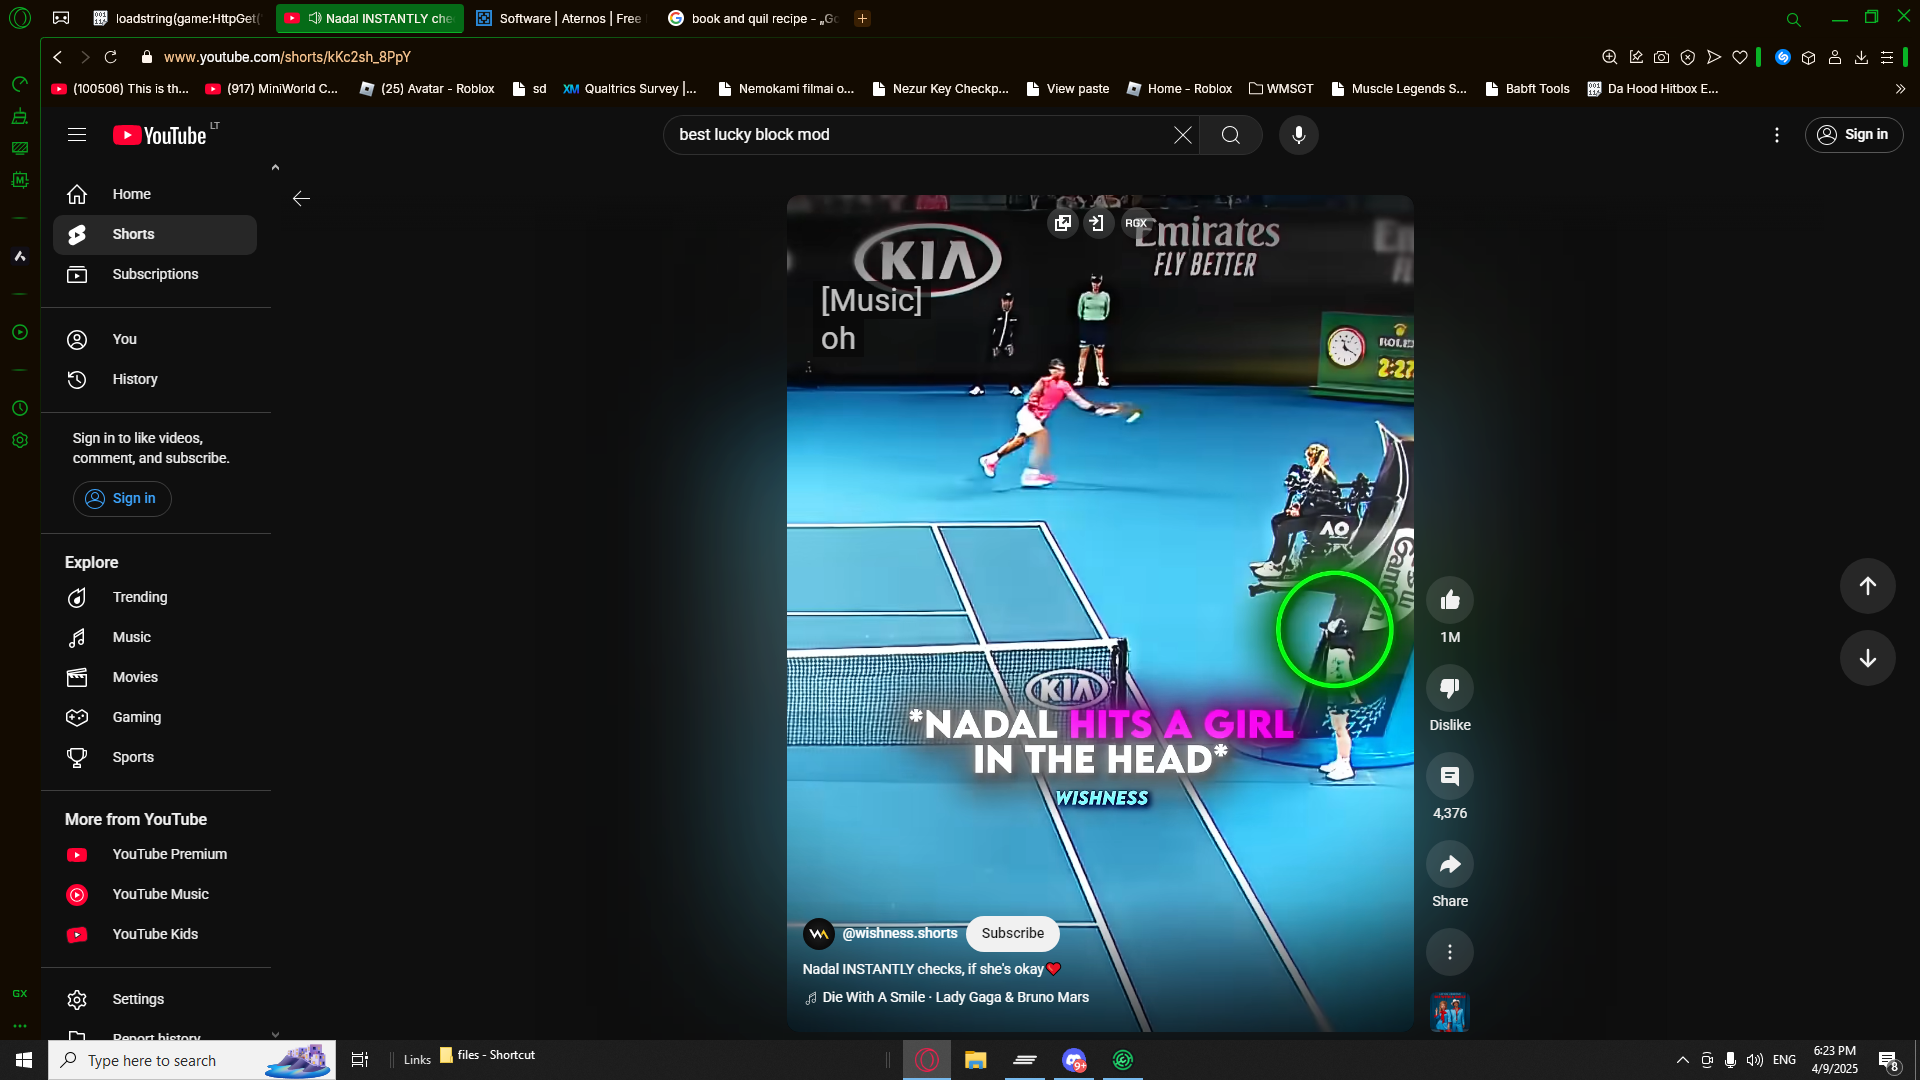The height and width of the screenshot is (1080, 1920).
Task: Open the downloads icon in the toolbar
Action: [x=1861, y=57]
